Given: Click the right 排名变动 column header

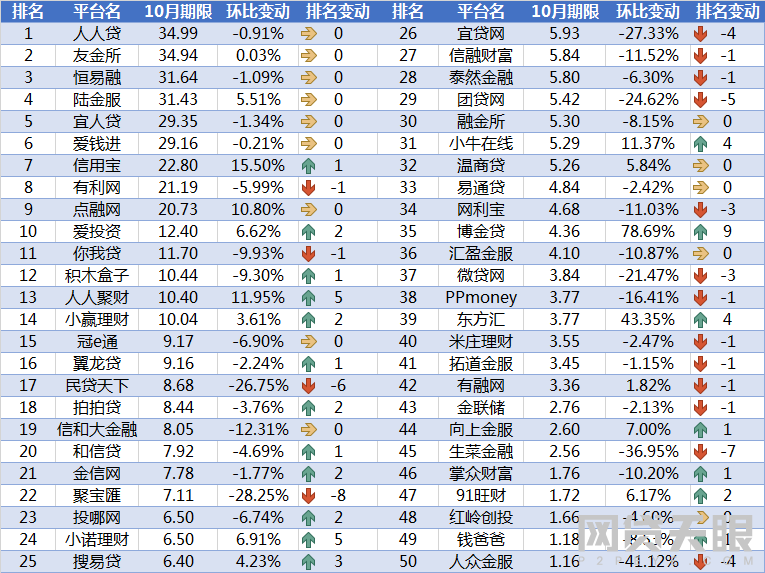Looking at the screenshot, I should 728,11.
